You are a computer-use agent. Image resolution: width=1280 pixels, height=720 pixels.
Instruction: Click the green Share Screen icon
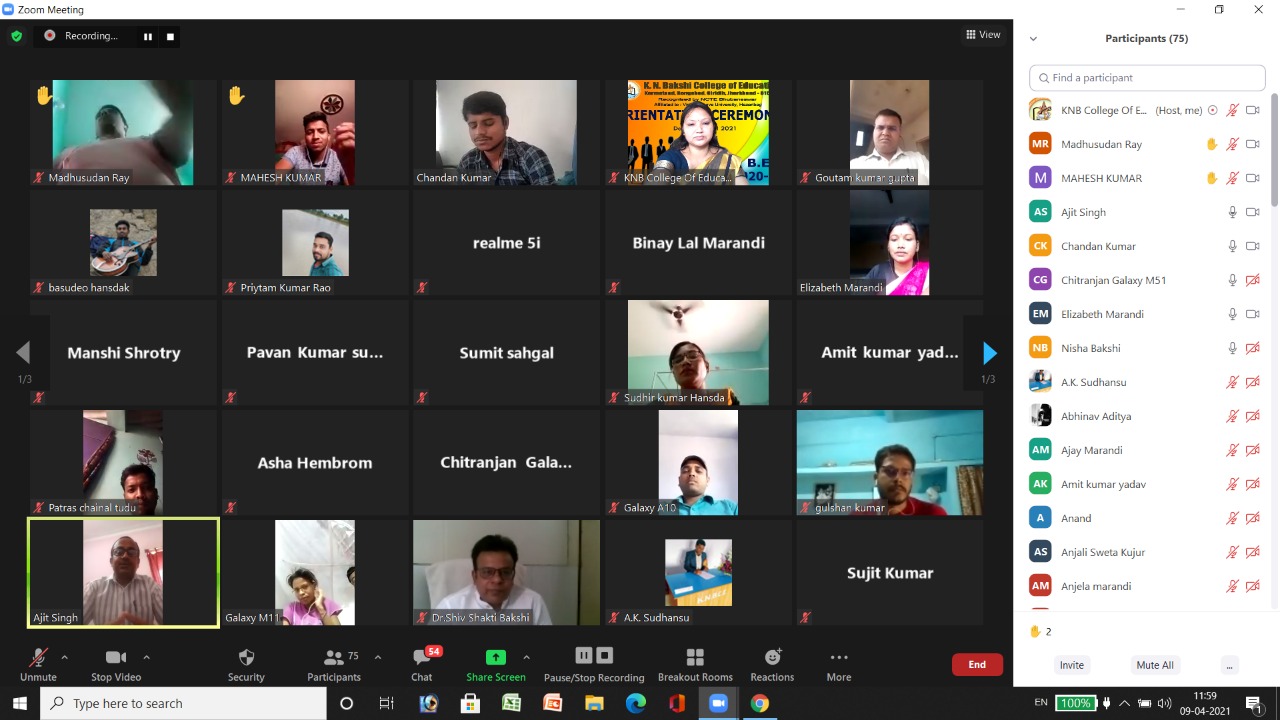pyautogui.click(x=496, y=657)
